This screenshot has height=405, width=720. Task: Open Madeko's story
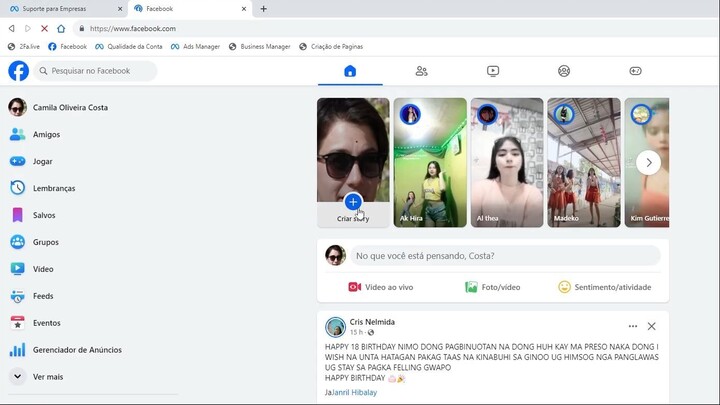click(584, 163)
